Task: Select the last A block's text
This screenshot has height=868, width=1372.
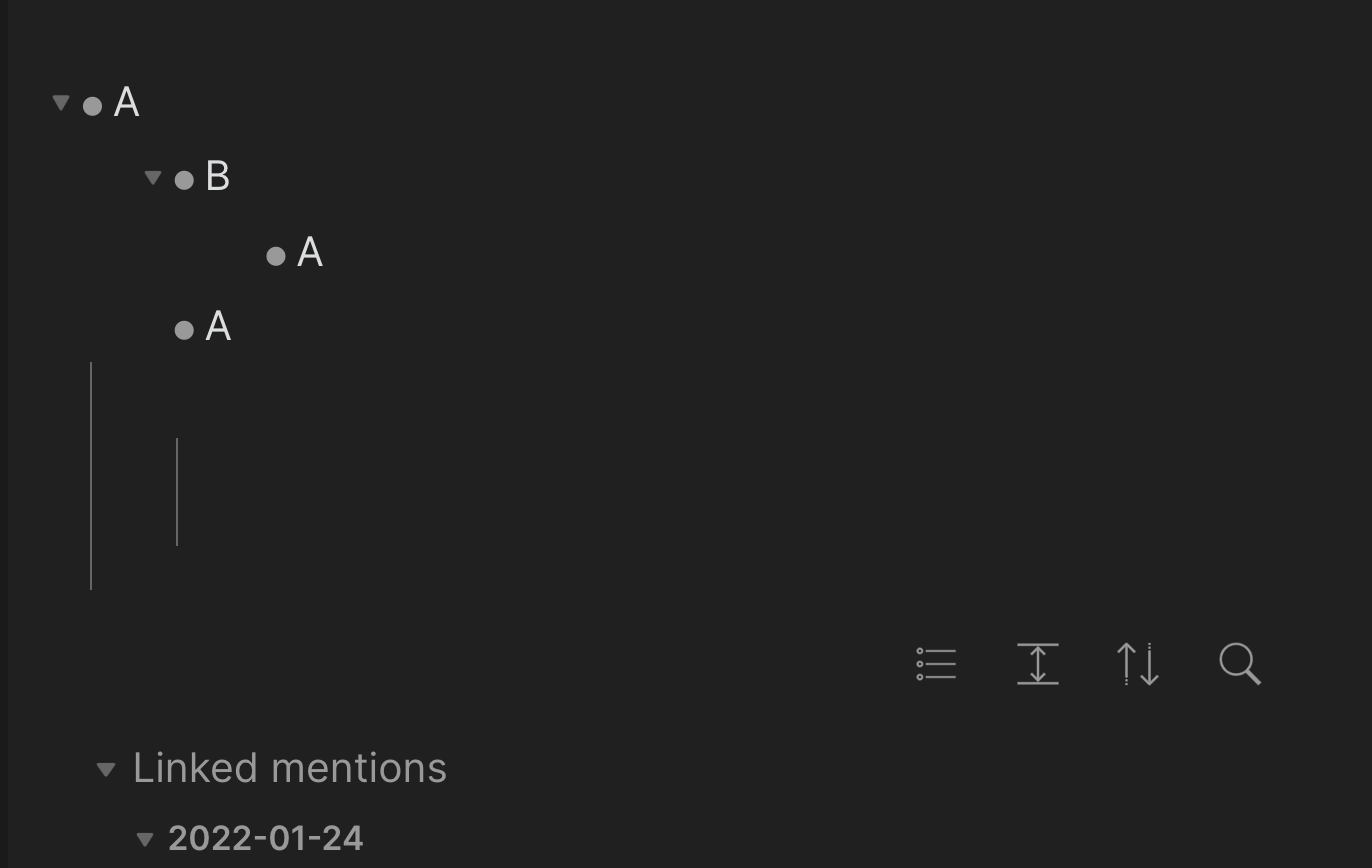Action: [x=219, y=327]
